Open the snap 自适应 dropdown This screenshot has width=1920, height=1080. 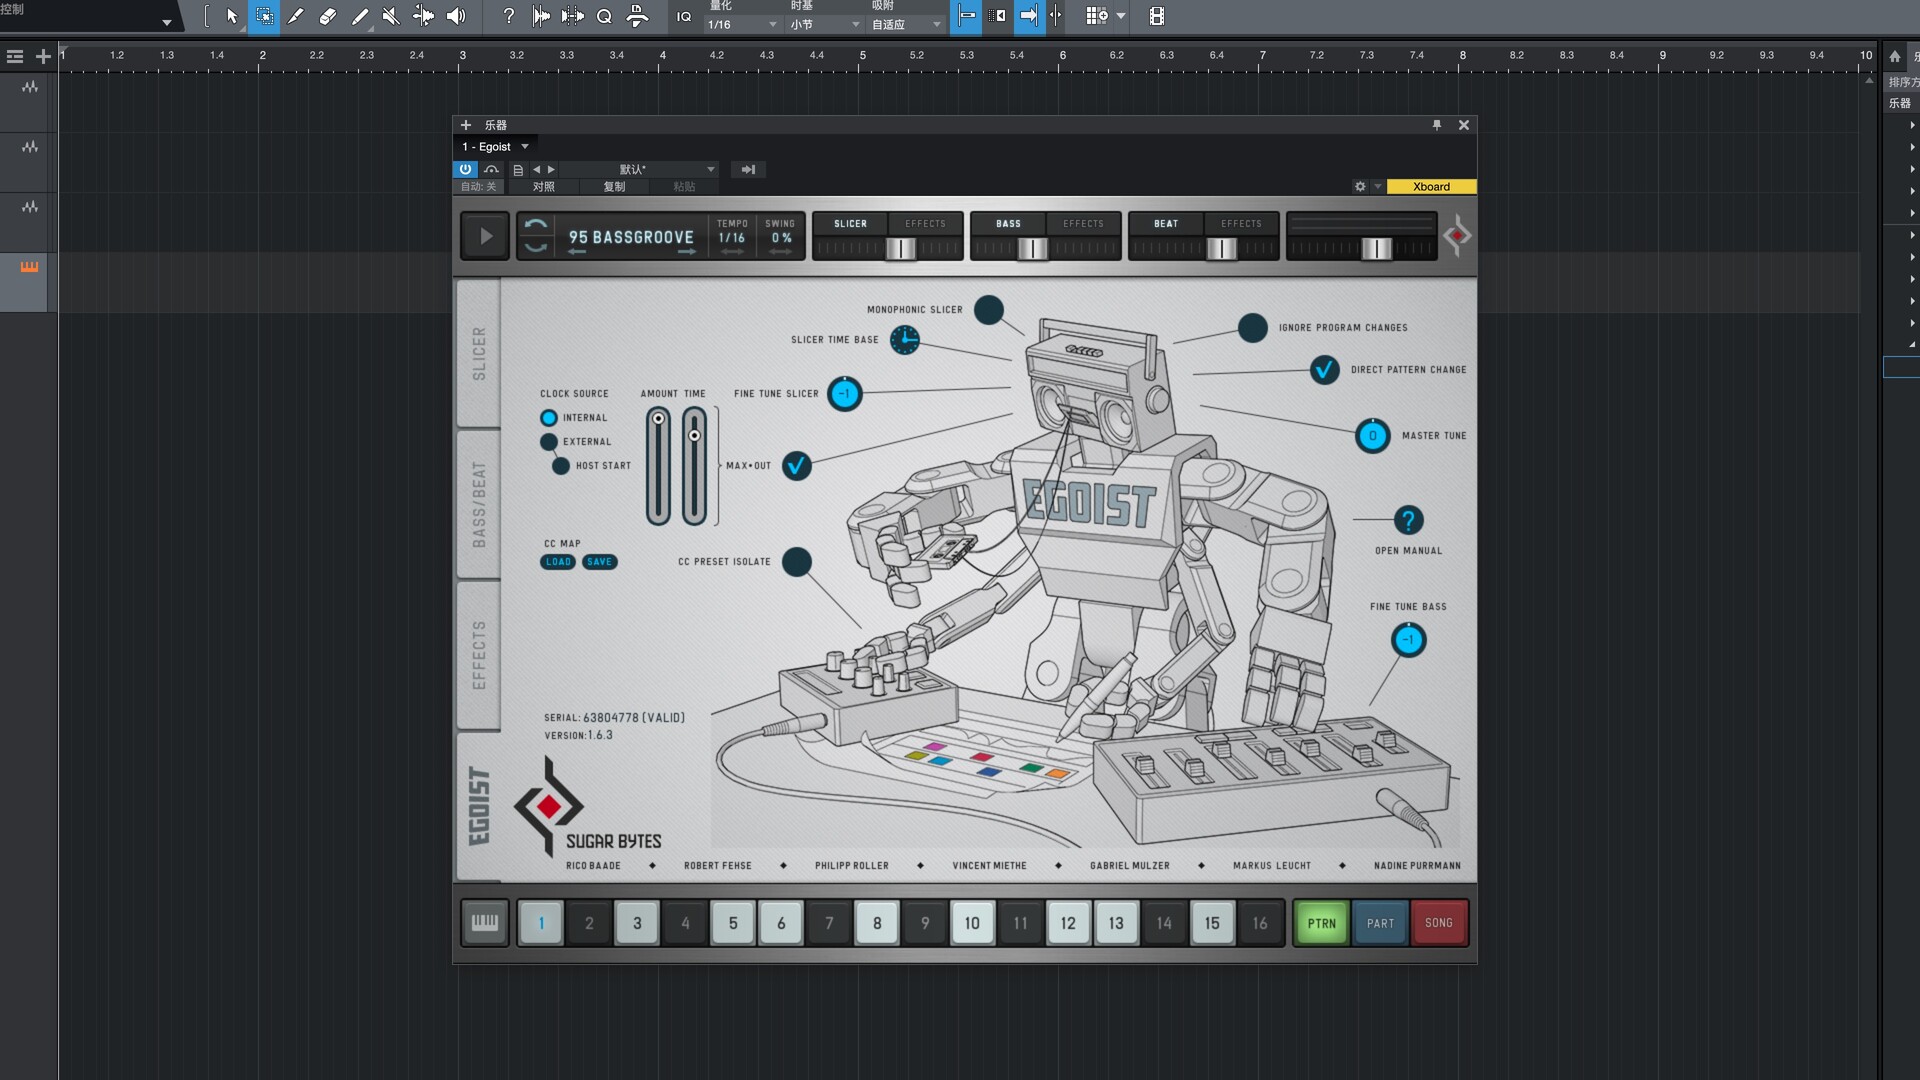[905, 24]
